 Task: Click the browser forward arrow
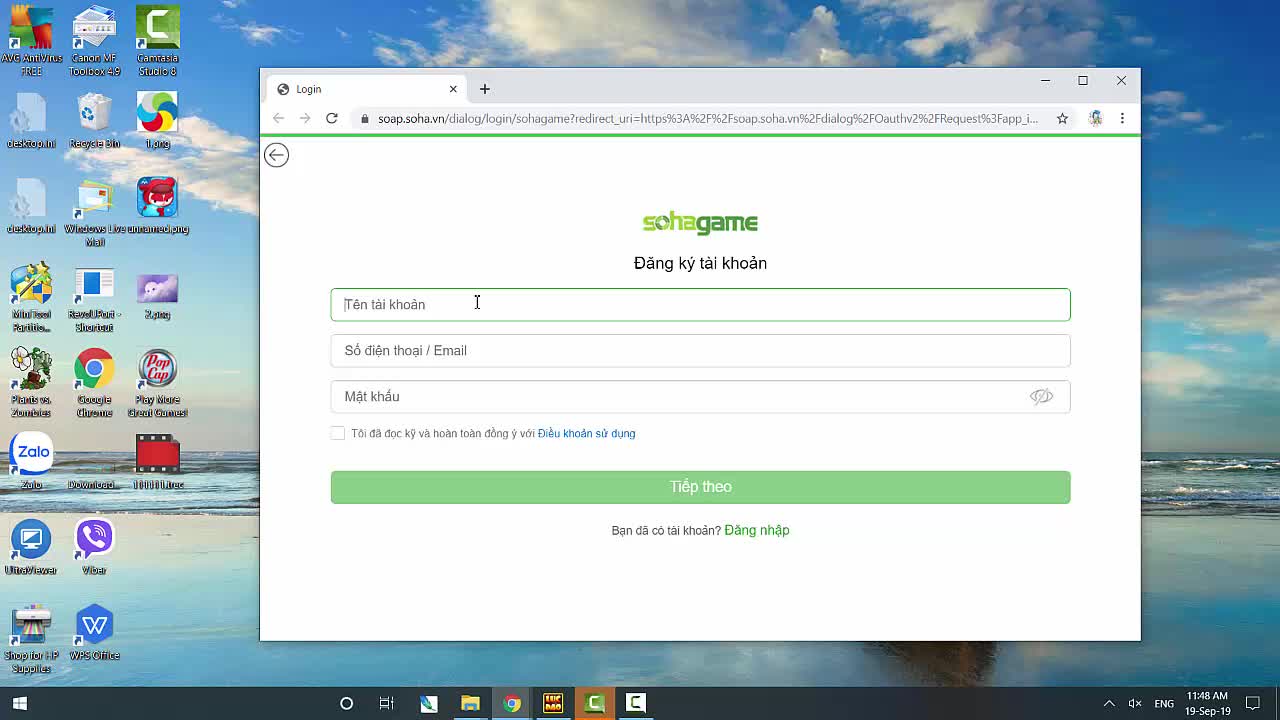click(305, 118)
